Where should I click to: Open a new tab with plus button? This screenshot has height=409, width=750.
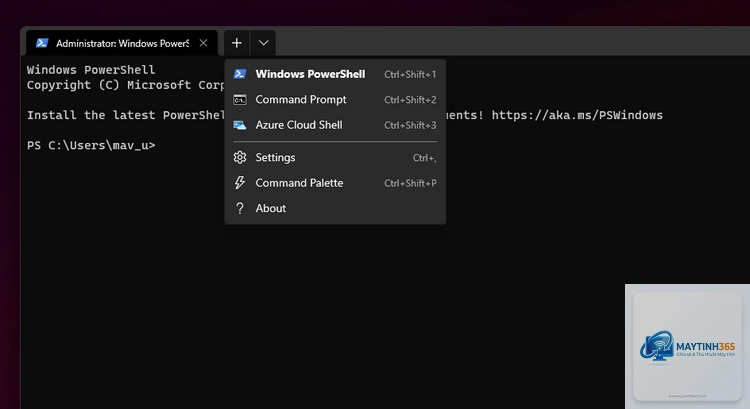(x=237, y=43)
